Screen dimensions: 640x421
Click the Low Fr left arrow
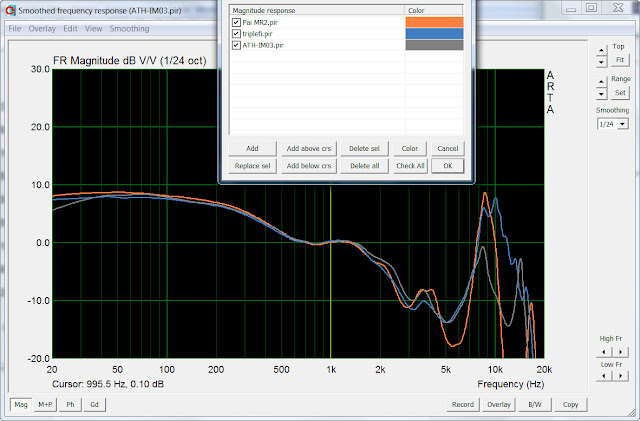604,375
